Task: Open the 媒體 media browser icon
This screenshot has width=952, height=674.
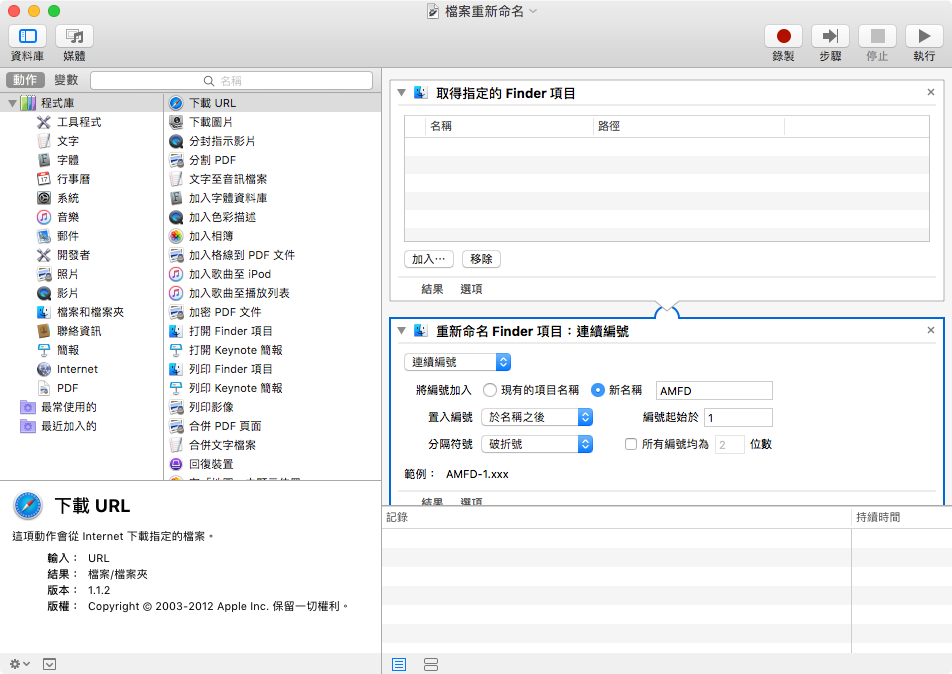Action: pos(74,36)
